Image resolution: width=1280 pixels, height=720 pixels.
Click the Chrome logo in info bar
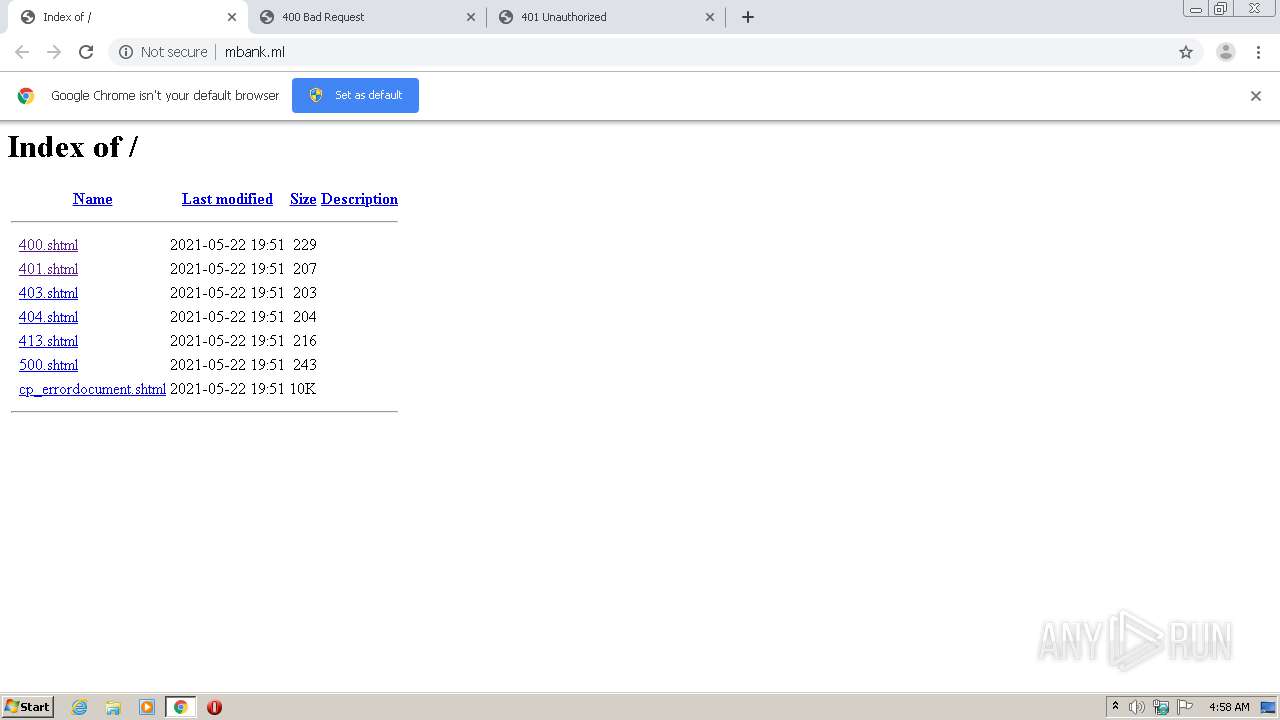(x=26, y=96)
